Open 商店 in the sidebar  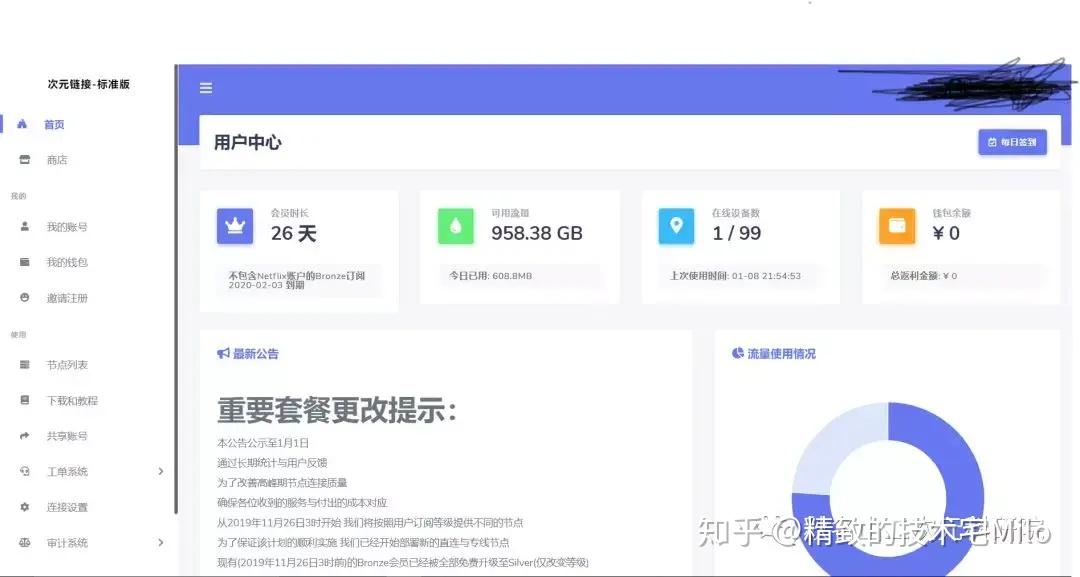(x=57, y=160)
